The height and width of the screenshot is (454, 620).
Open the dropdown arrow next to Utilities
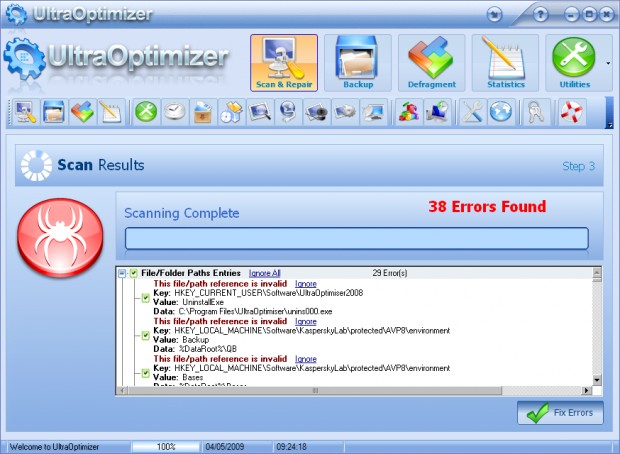pos(608,63)
